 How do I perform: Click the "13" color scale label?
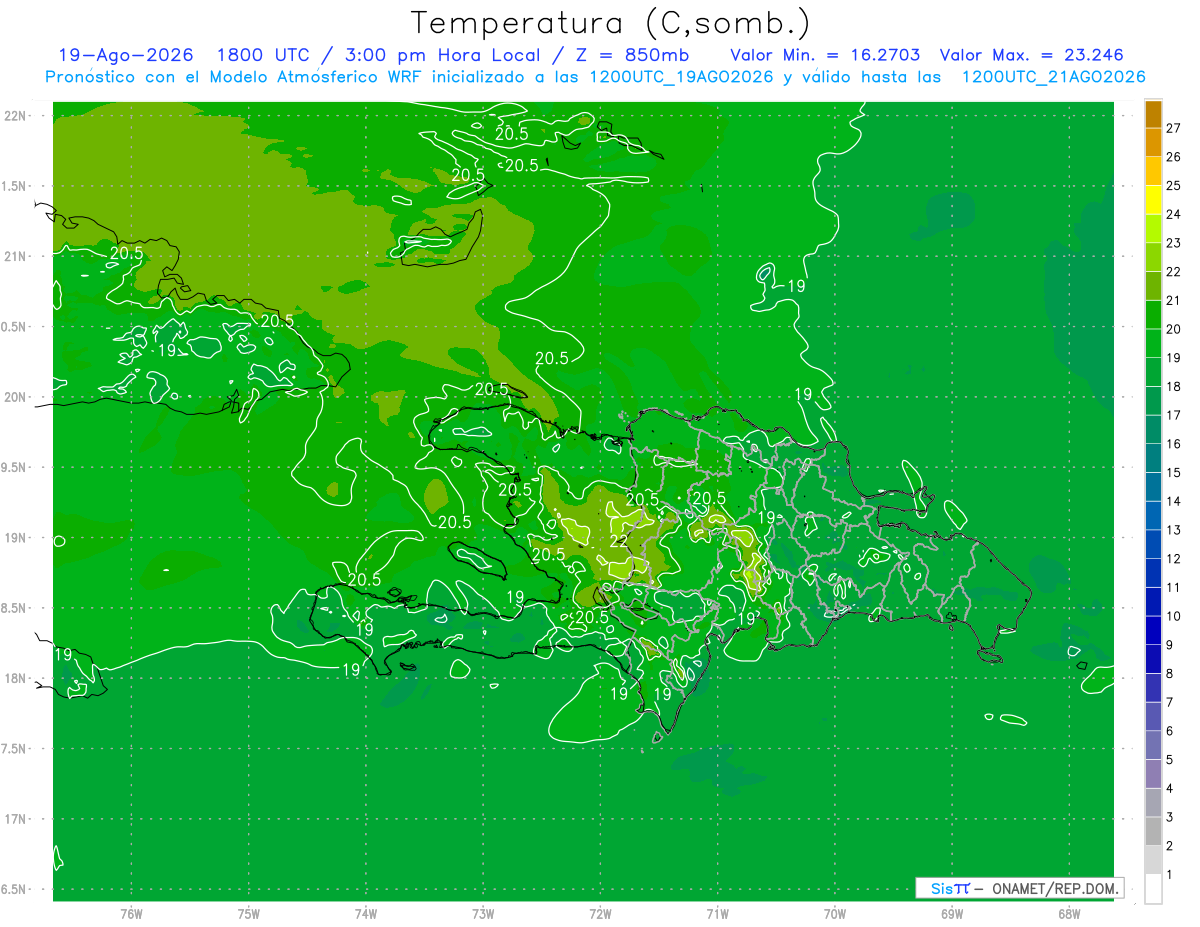click(1174, 530)
